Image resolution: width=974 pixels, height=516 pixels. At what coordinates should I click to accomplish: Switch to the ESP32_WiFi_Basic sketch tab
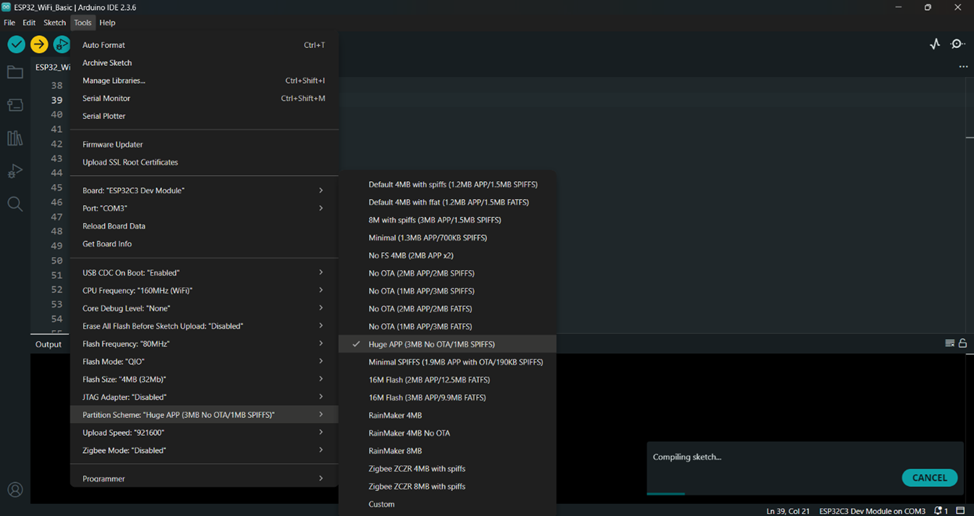click(52, 67)
